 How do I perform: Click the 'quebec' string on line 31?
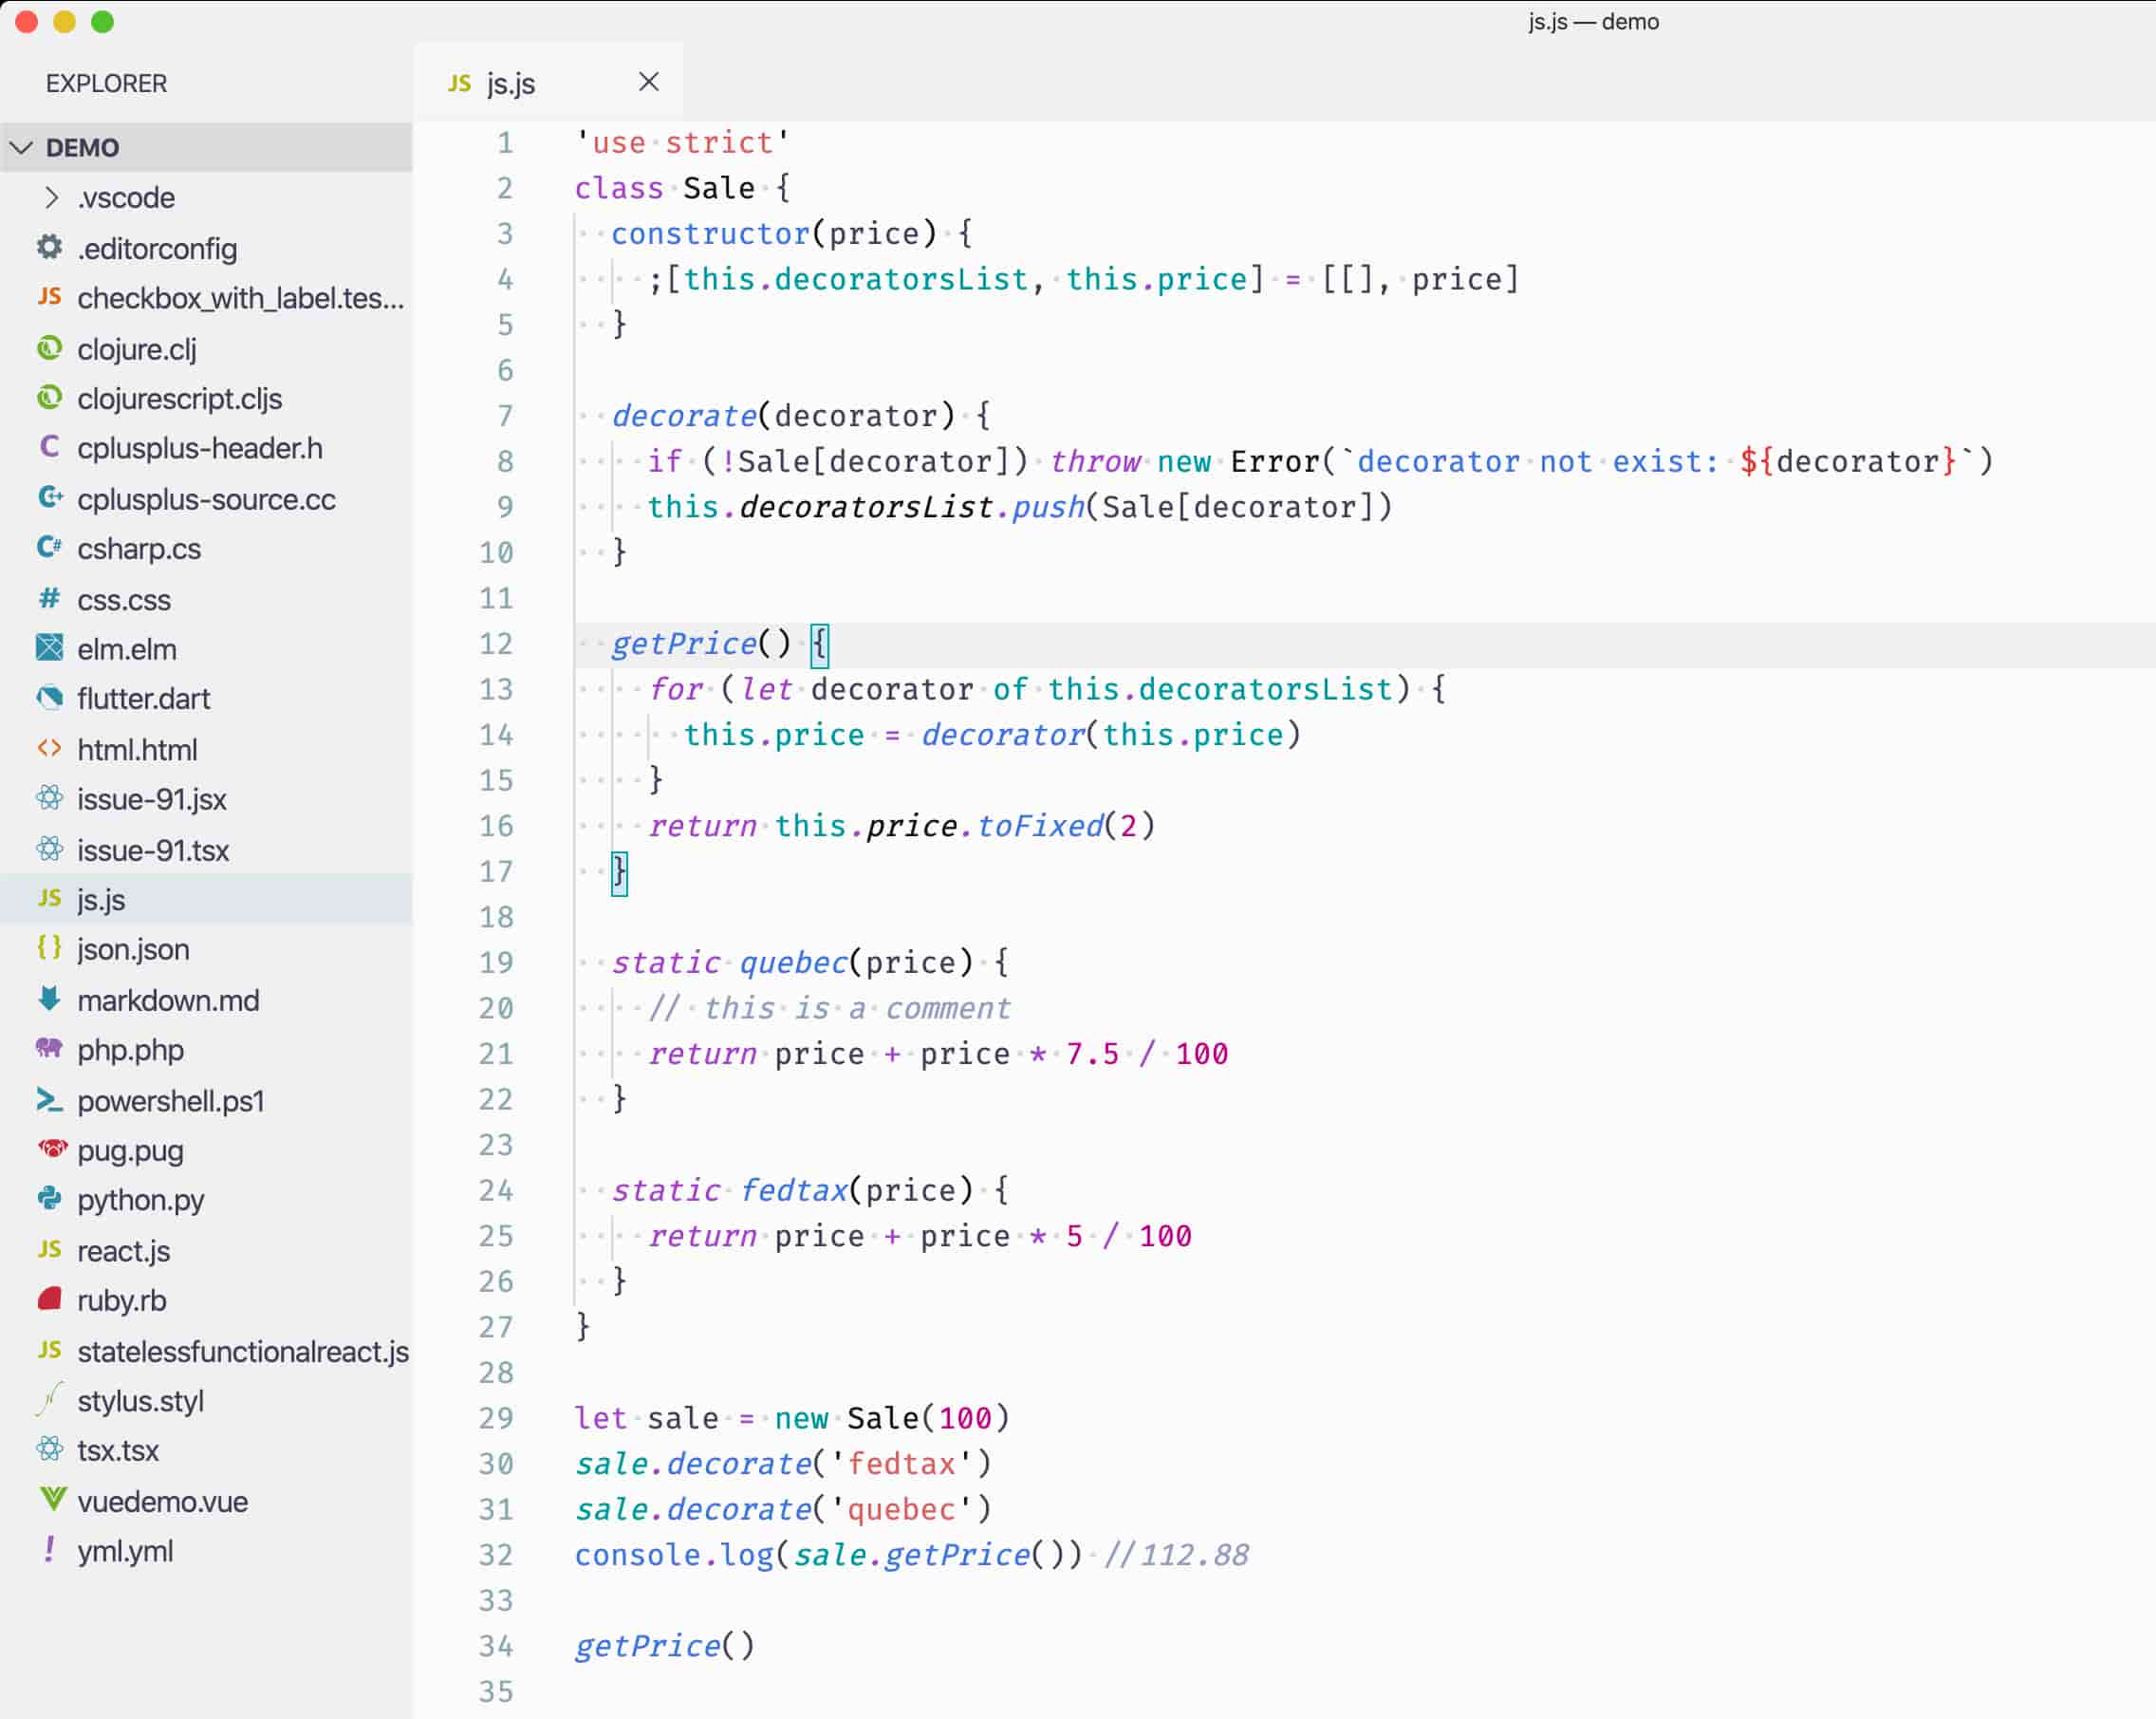point(901,1509)
